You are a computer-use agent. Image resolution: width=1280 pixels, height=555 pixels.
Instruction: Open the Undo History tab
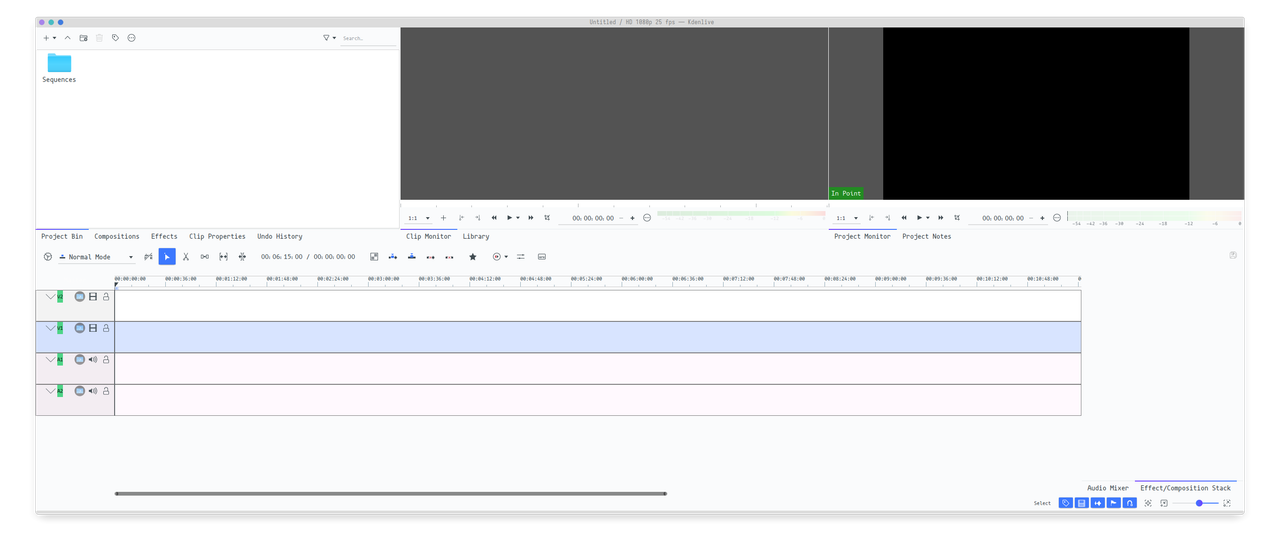[x=280, y=236]
